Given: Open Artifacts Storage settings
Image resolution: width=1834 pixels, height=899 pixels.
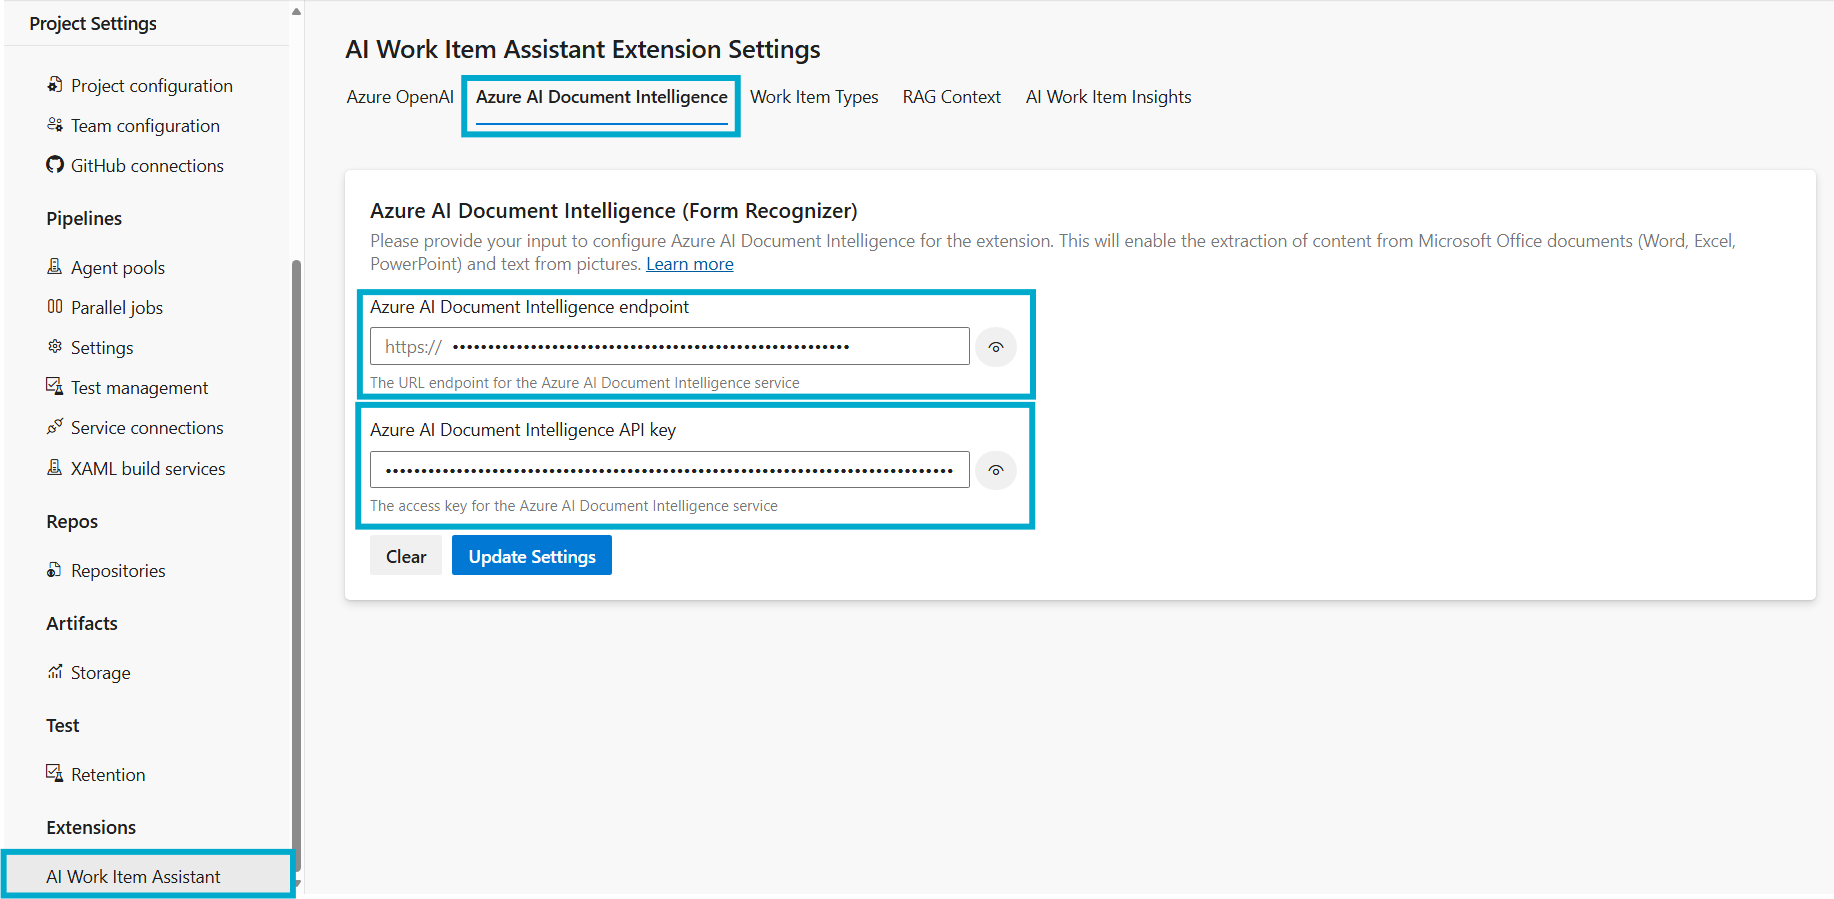Looking at the screenshot, I should [101, 672].
